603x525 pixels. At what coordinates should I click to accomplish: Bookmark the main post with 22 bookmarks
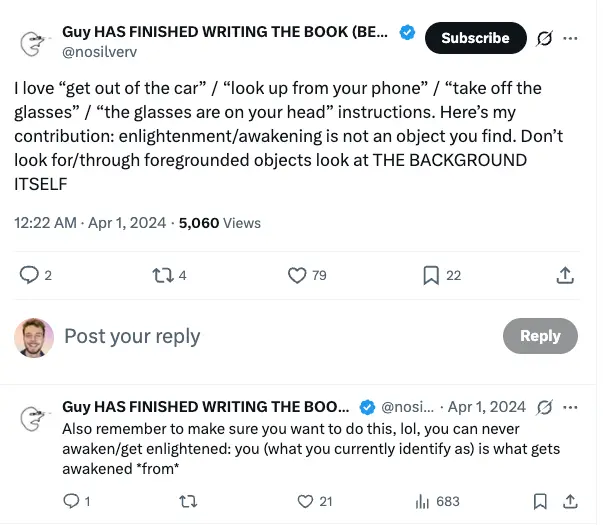coord(431,275)
